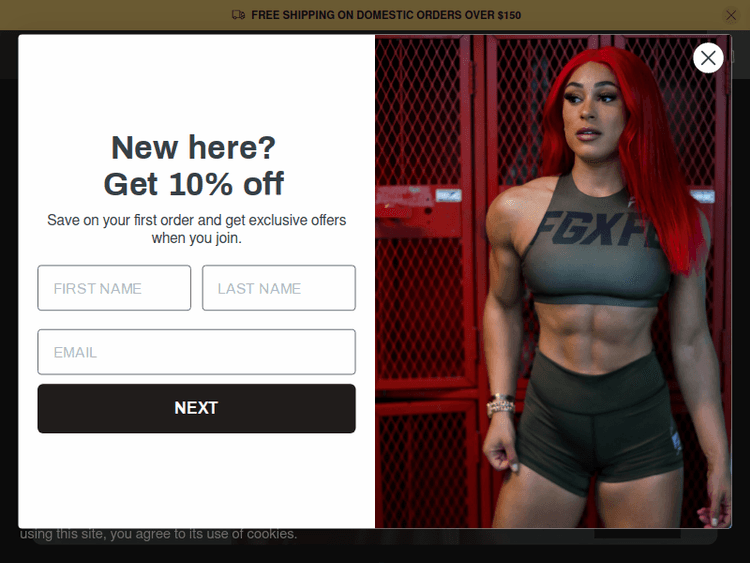Focus the FIRST NAME field

114,288
